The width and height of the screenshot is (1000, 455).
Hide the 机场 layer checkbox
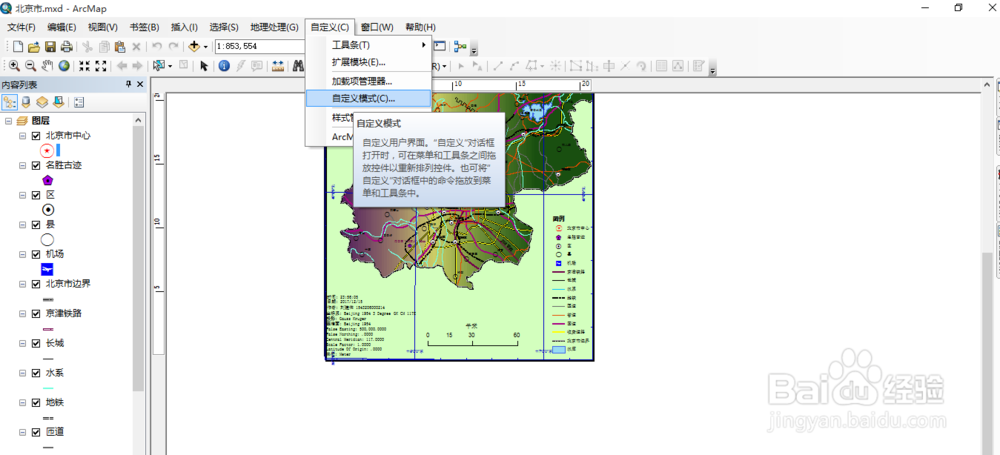(36, 254)
